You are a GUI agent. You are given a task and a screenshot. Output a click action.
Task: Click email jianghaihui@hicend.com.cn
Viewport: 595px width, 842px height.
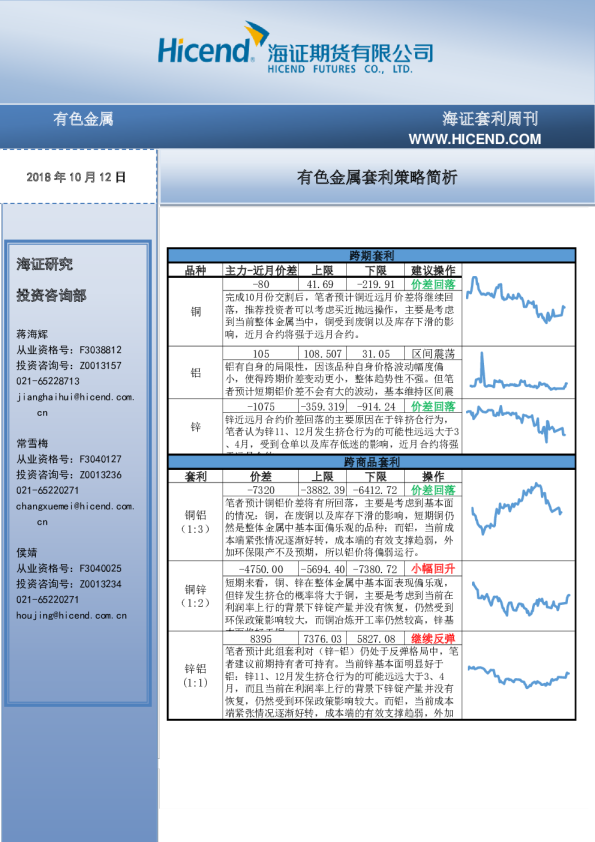[75, 405]
